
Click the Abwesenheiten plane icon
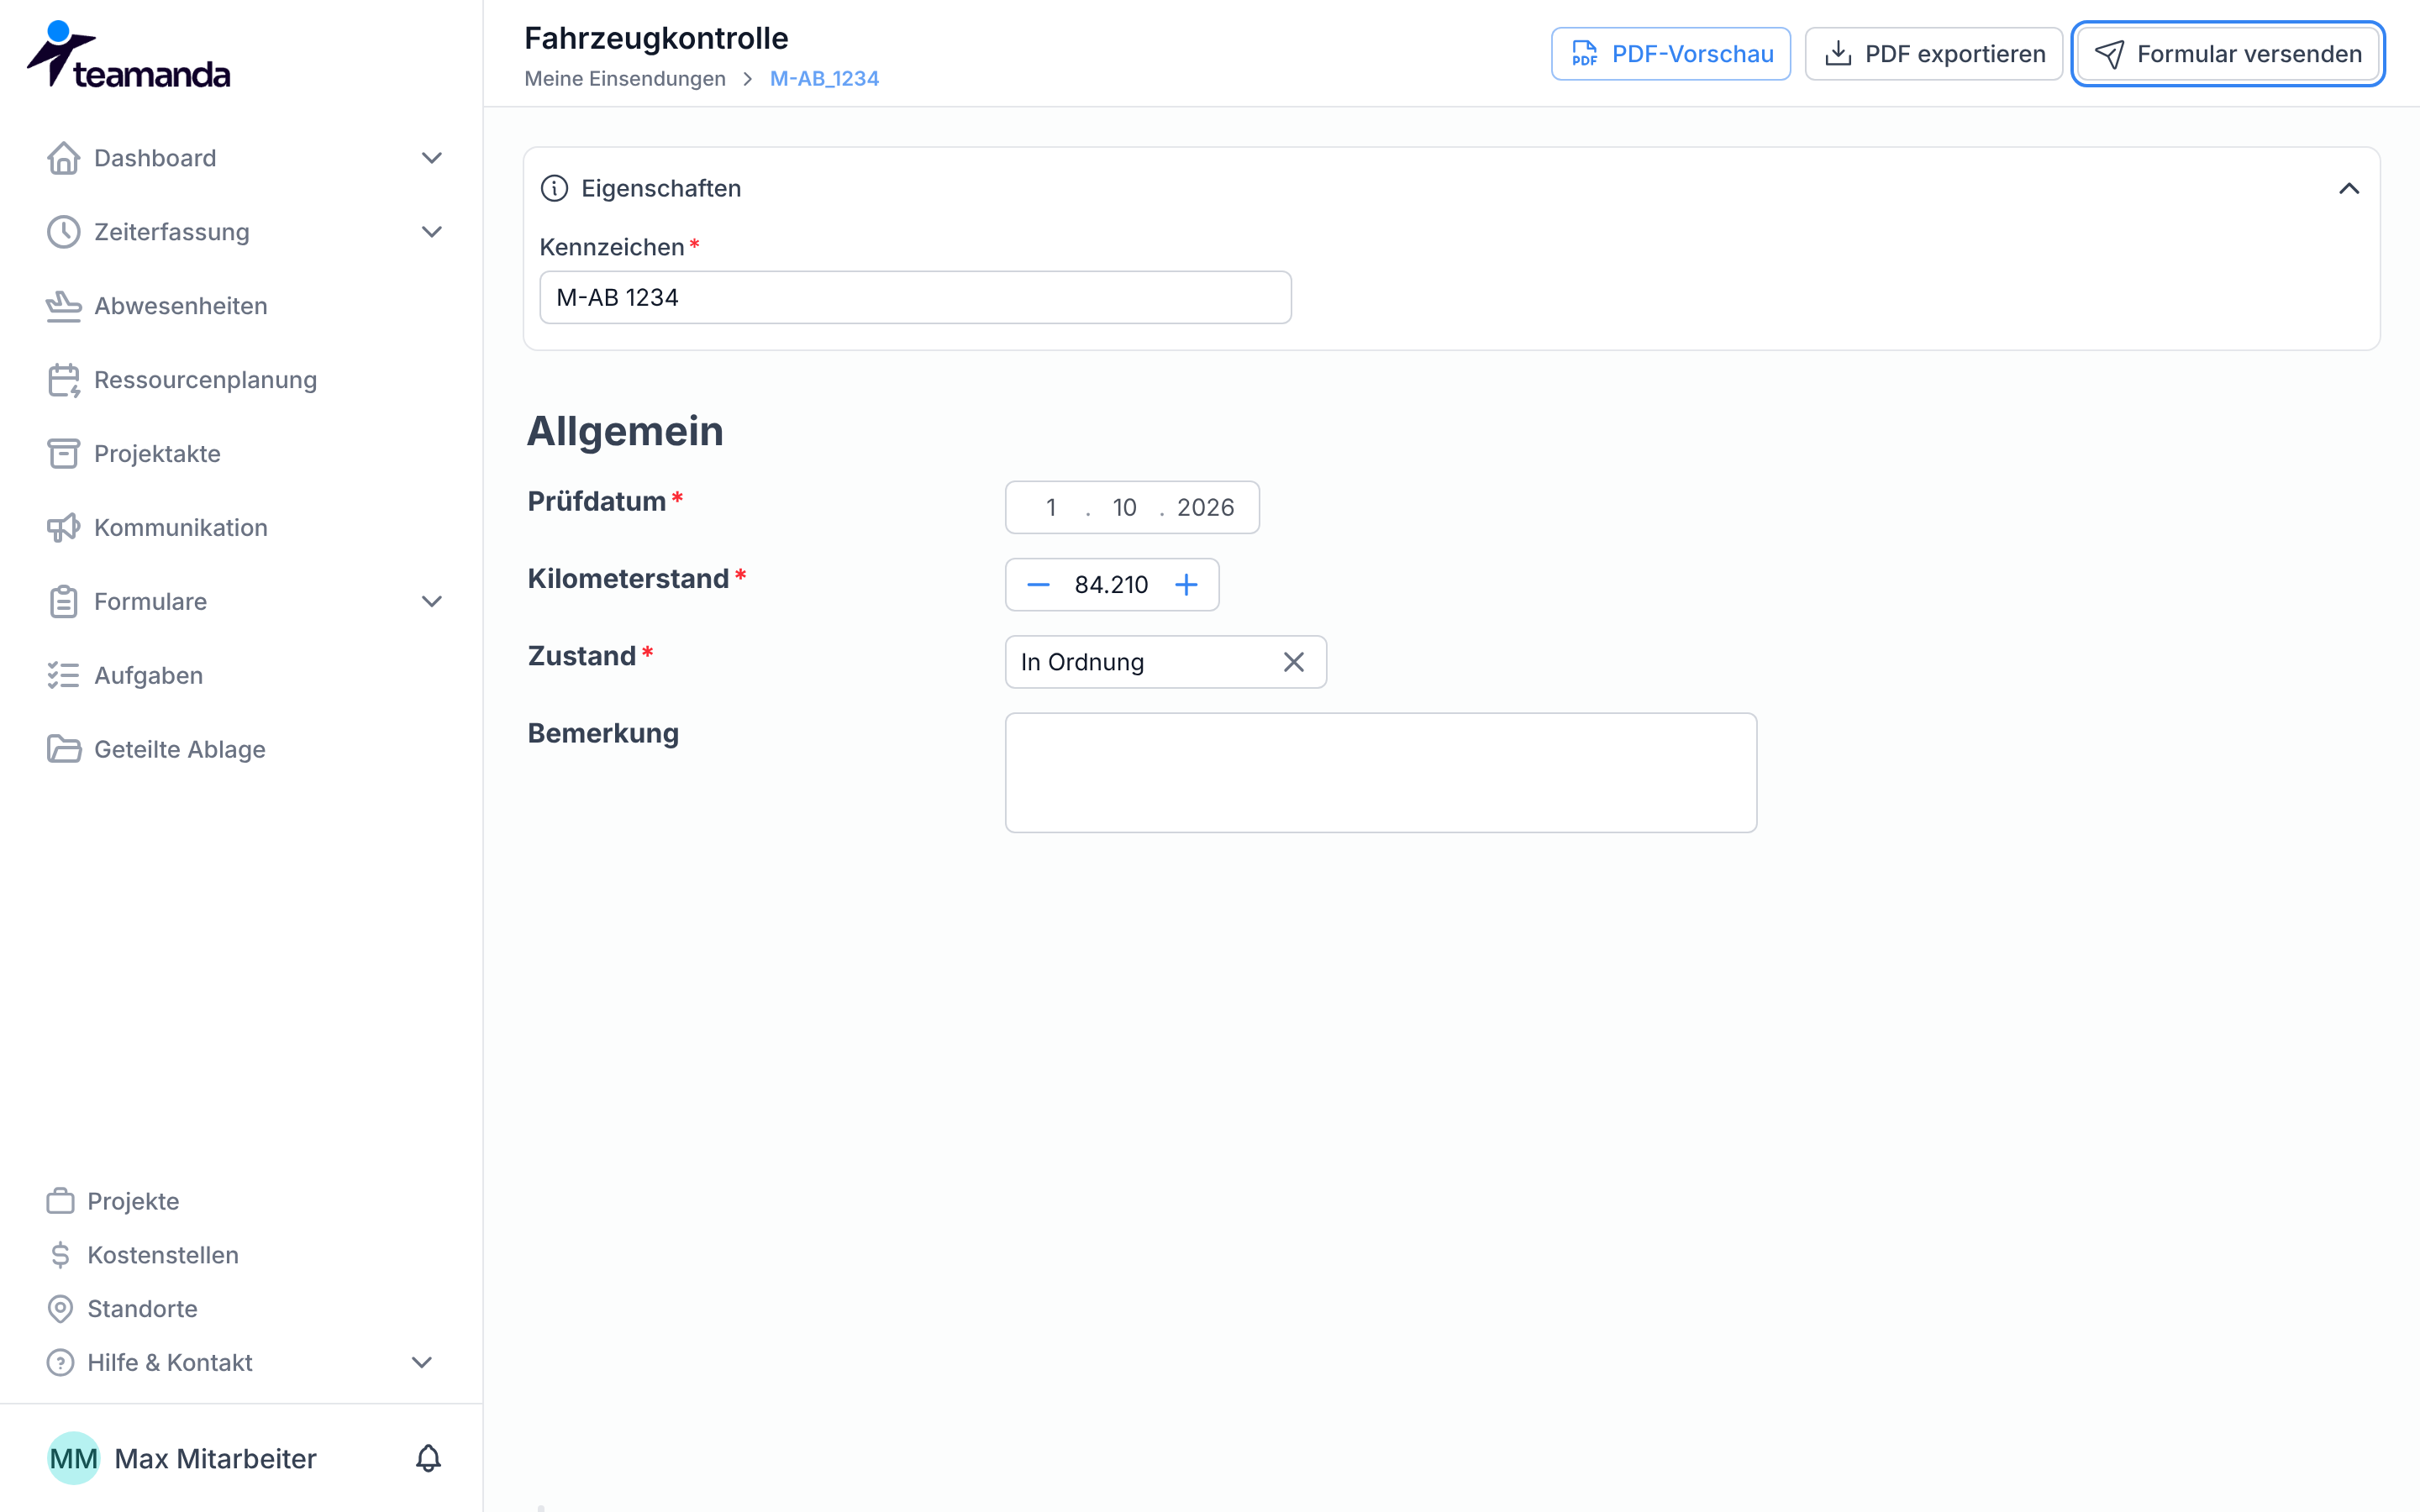[64, 306]
